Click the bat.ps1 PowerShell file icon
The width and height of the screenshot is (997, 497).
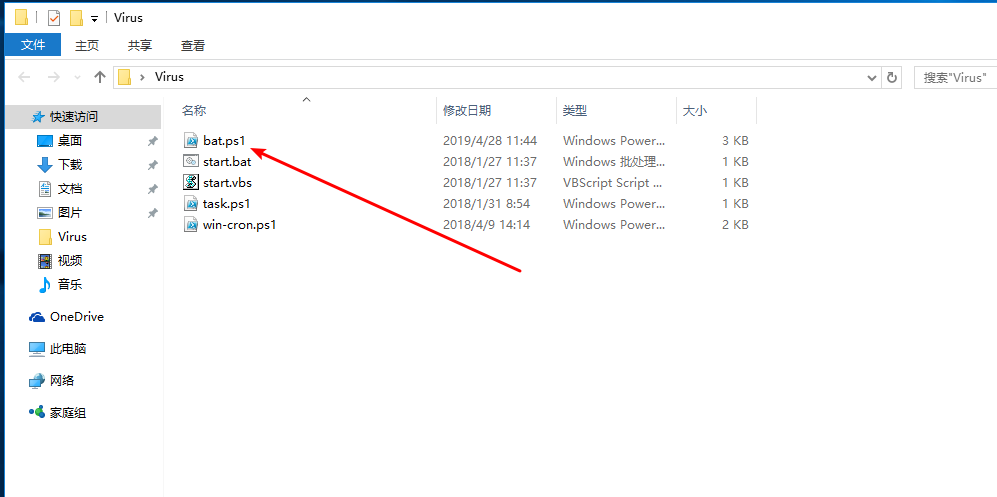point(191,140)
